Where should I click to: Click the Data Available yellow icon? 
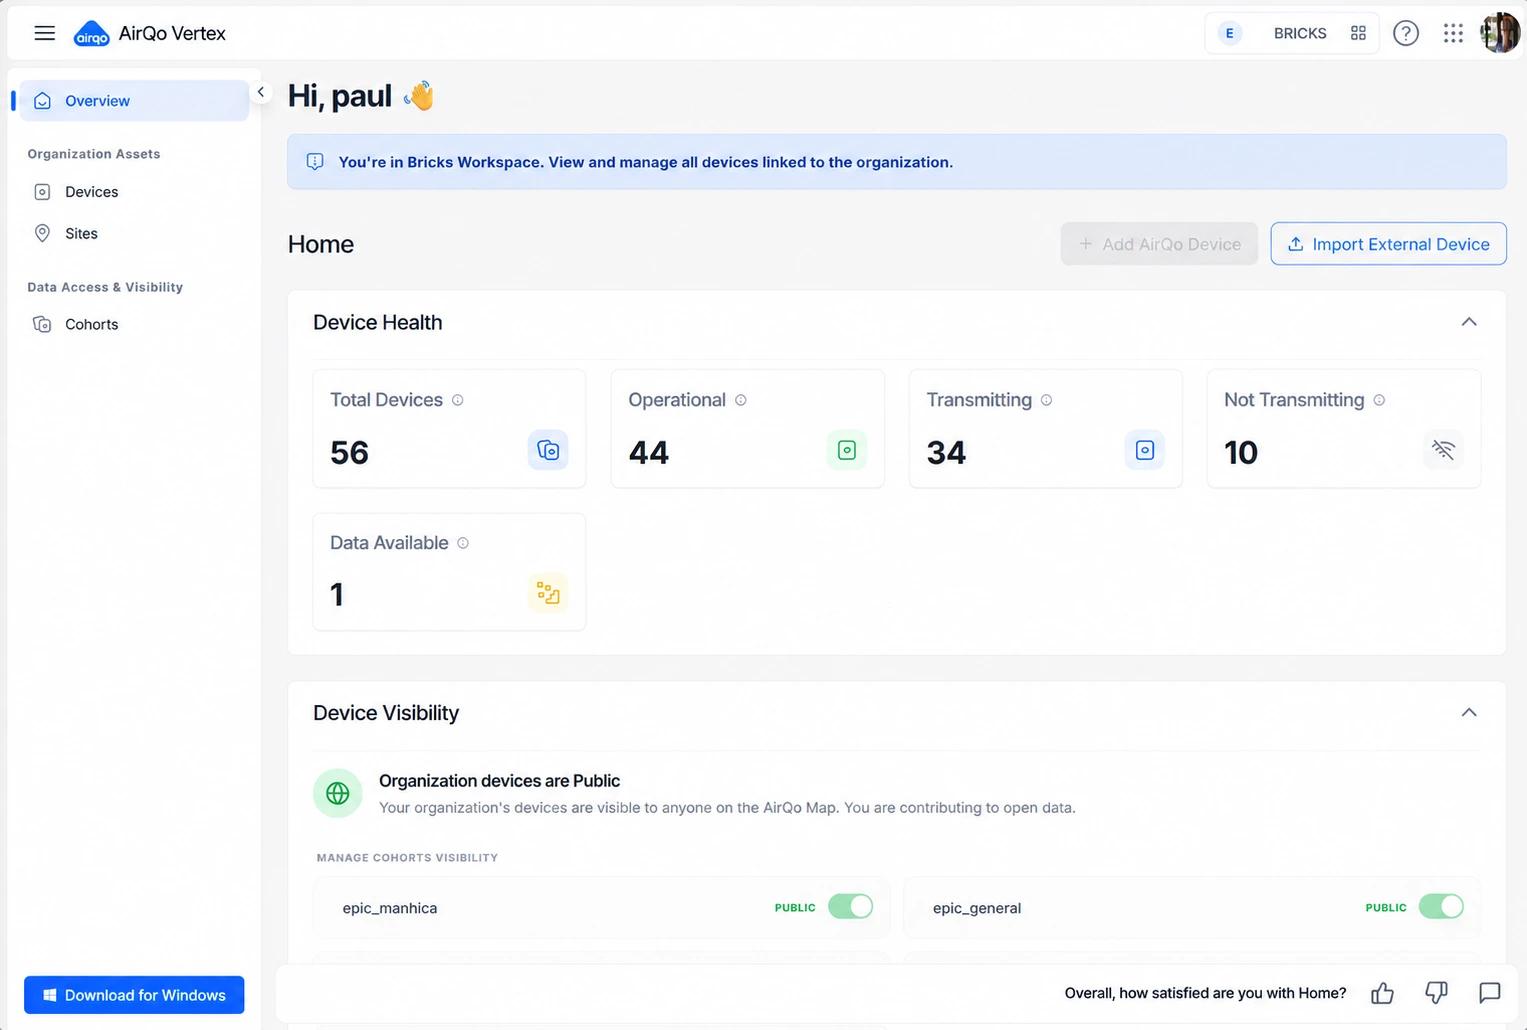coord(548,592)
